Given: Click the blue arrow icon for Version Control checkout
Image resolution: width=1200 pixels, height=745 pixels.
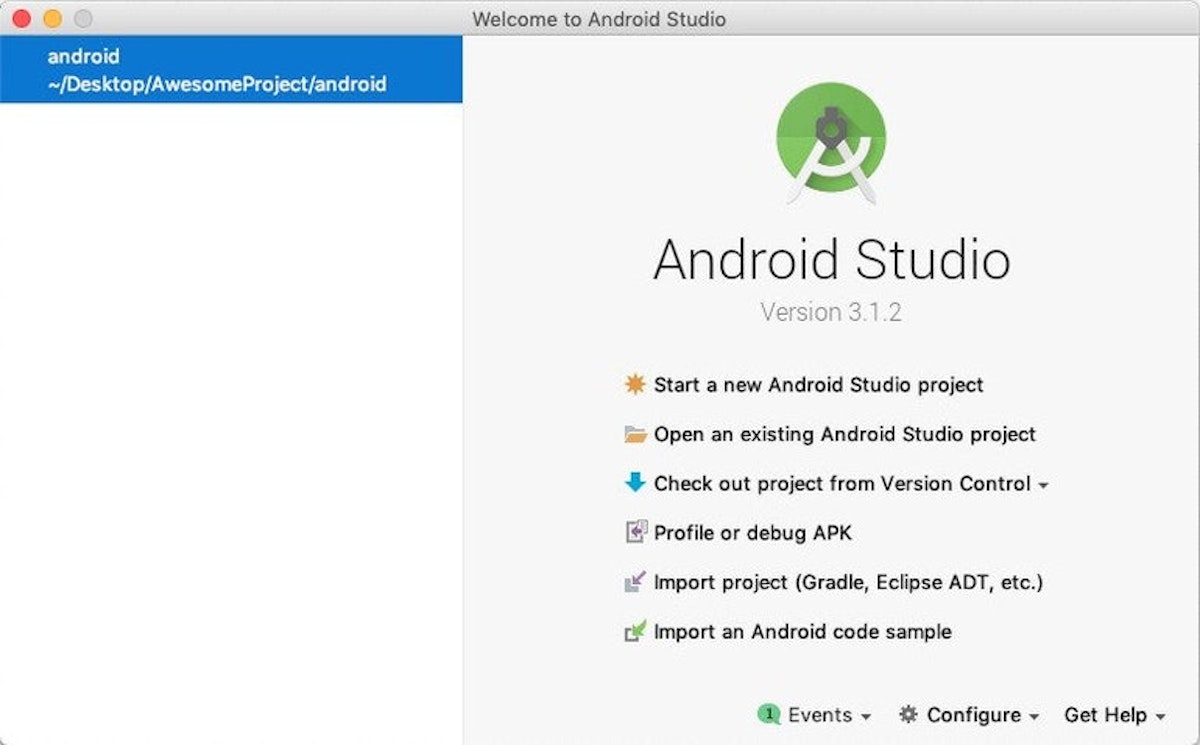Looking at the screenshot, I should (634, 483).
